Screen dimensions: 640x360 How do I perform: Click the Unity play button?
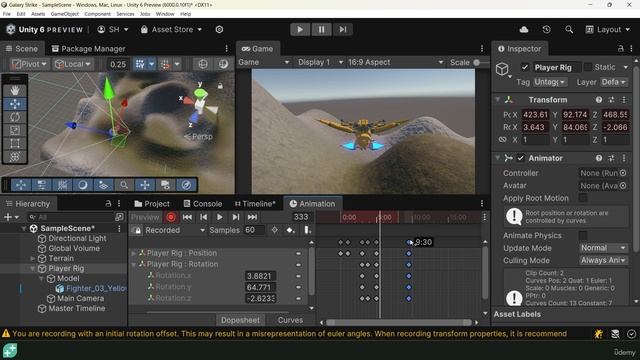click(x=300, y=29)
